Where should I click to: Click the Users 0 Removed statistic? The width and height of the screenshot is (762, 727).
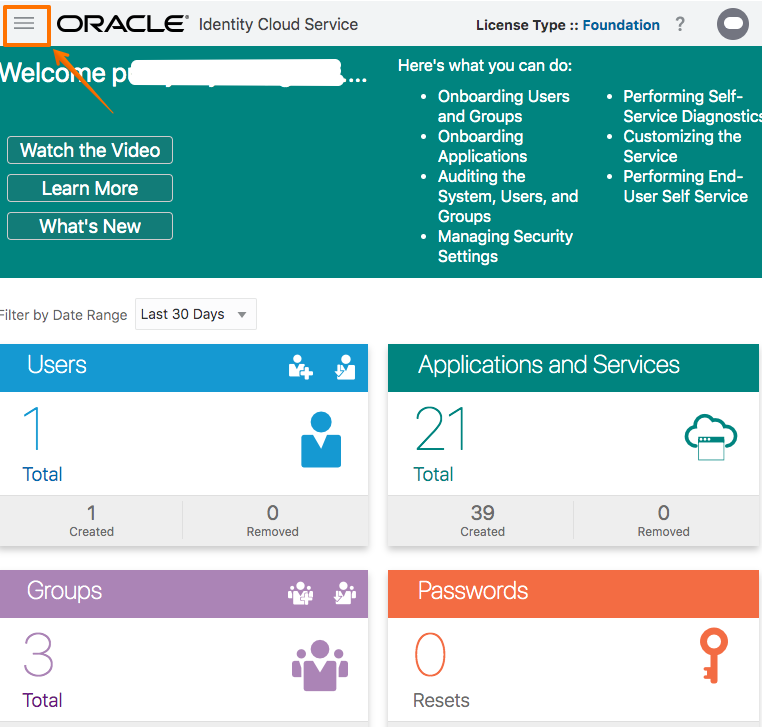[x=272, y=520]
